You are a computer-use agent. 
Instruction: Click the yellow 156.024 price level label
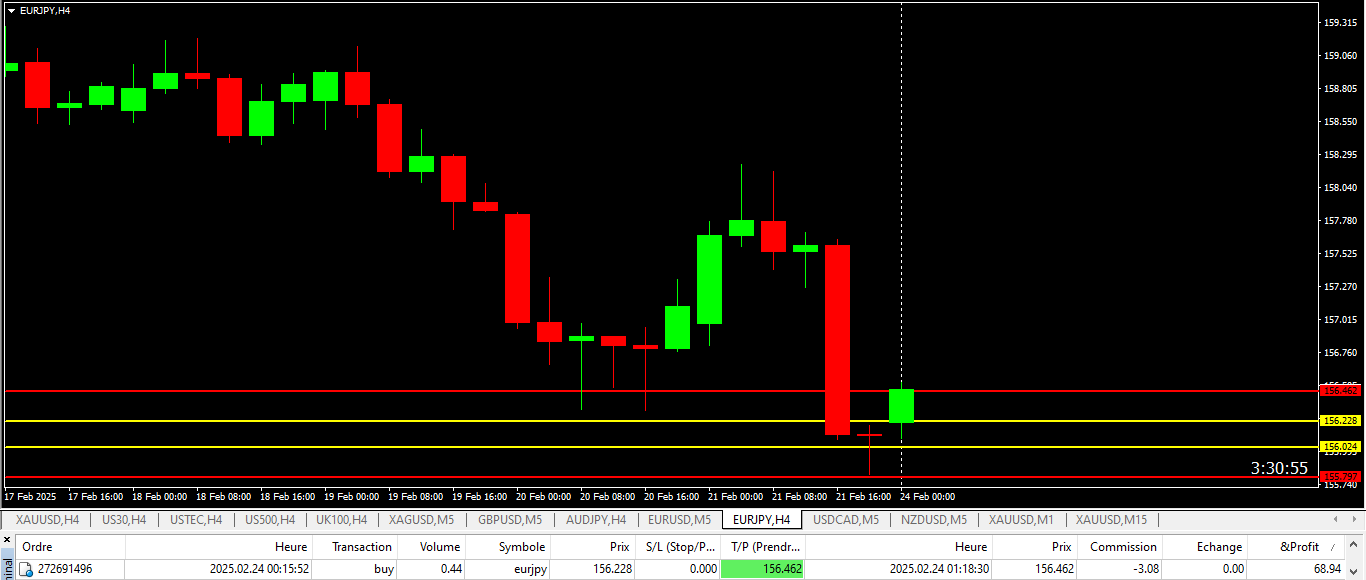1339,447
